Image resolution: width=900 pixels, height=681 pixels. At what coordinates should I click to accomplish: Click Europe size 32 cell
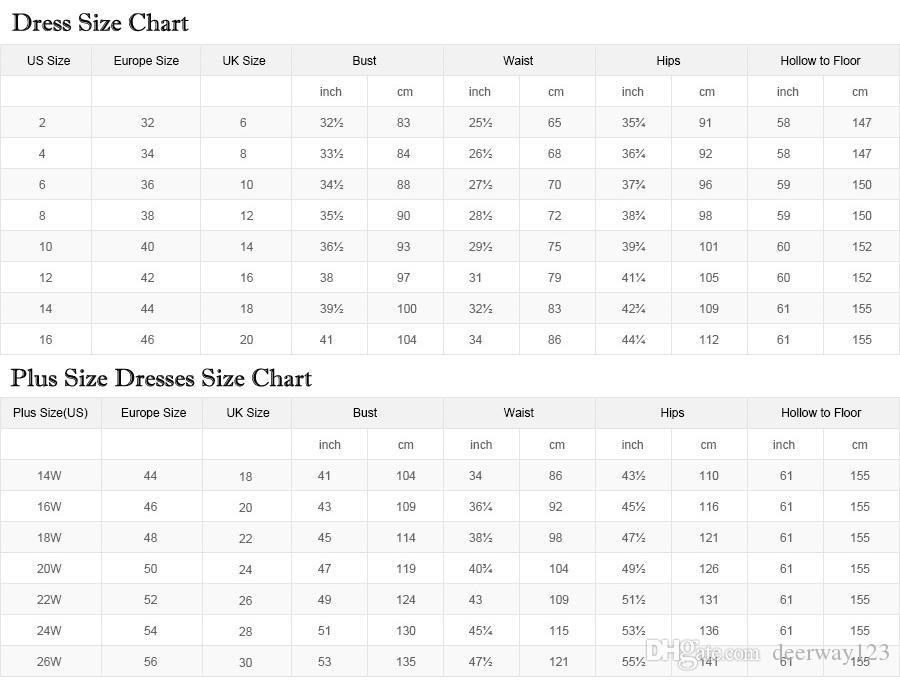[147, 123]
